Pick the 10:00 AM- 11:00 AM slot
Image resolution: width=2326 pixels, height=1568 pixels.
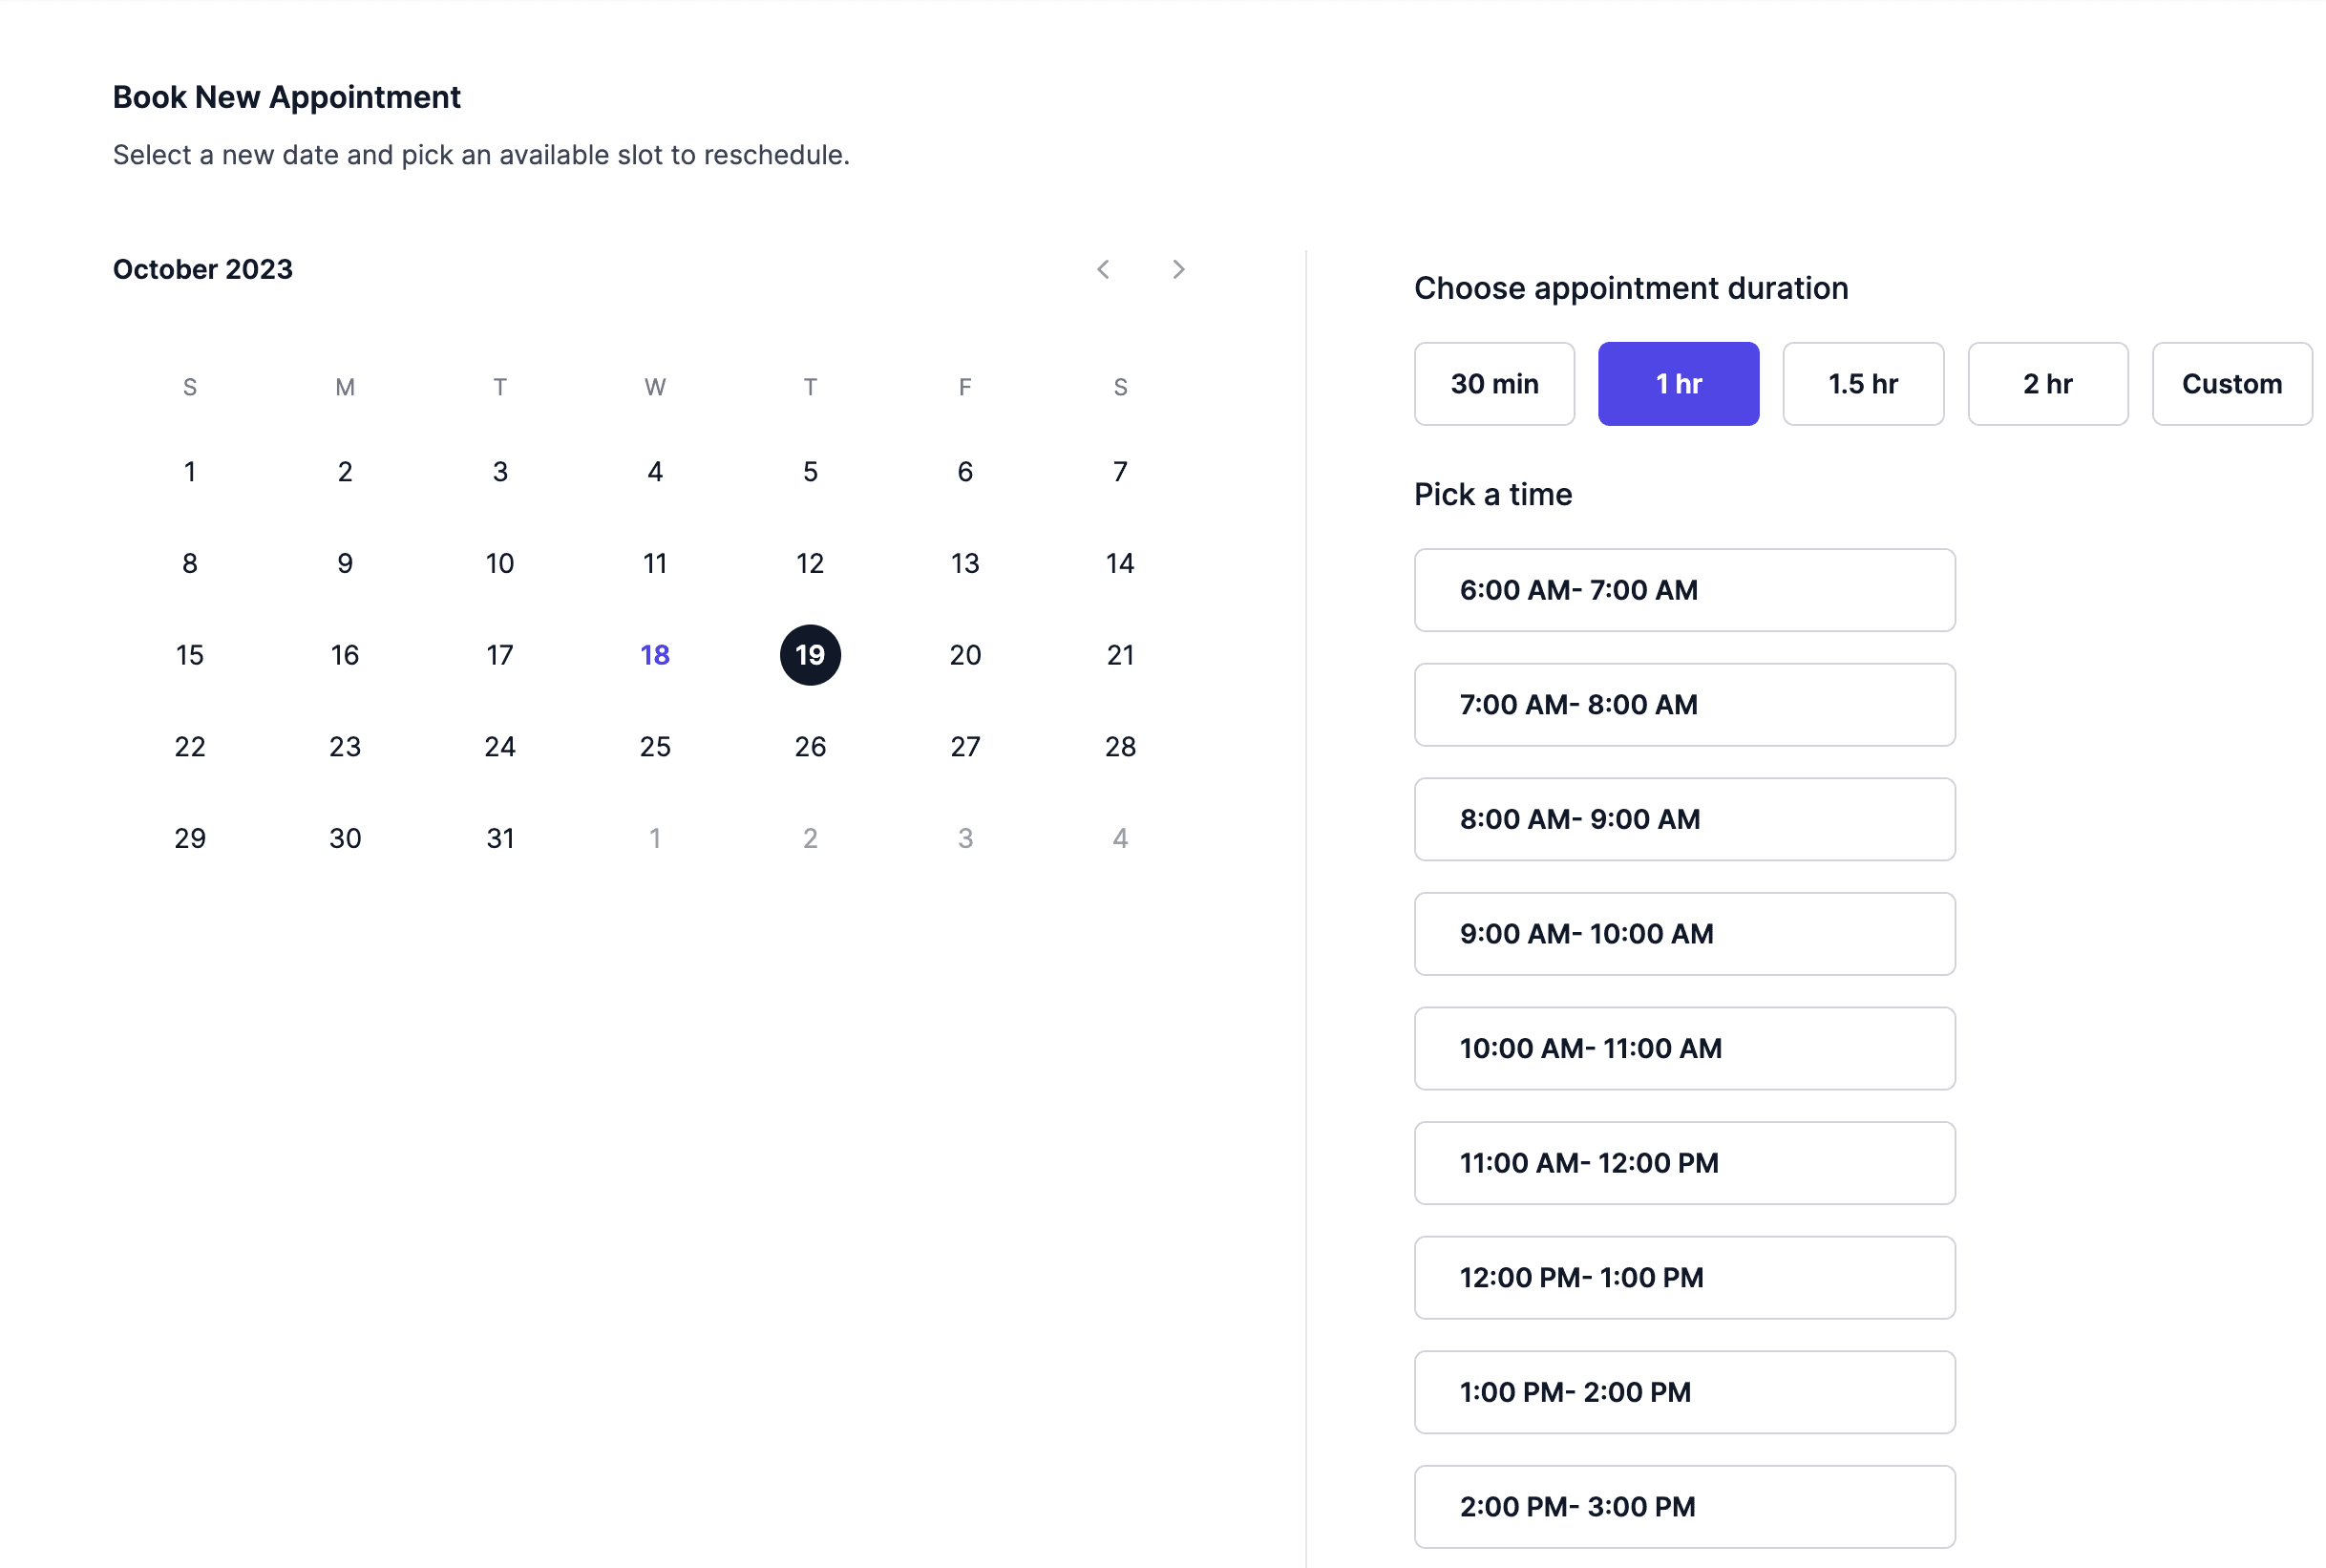1684,1048
